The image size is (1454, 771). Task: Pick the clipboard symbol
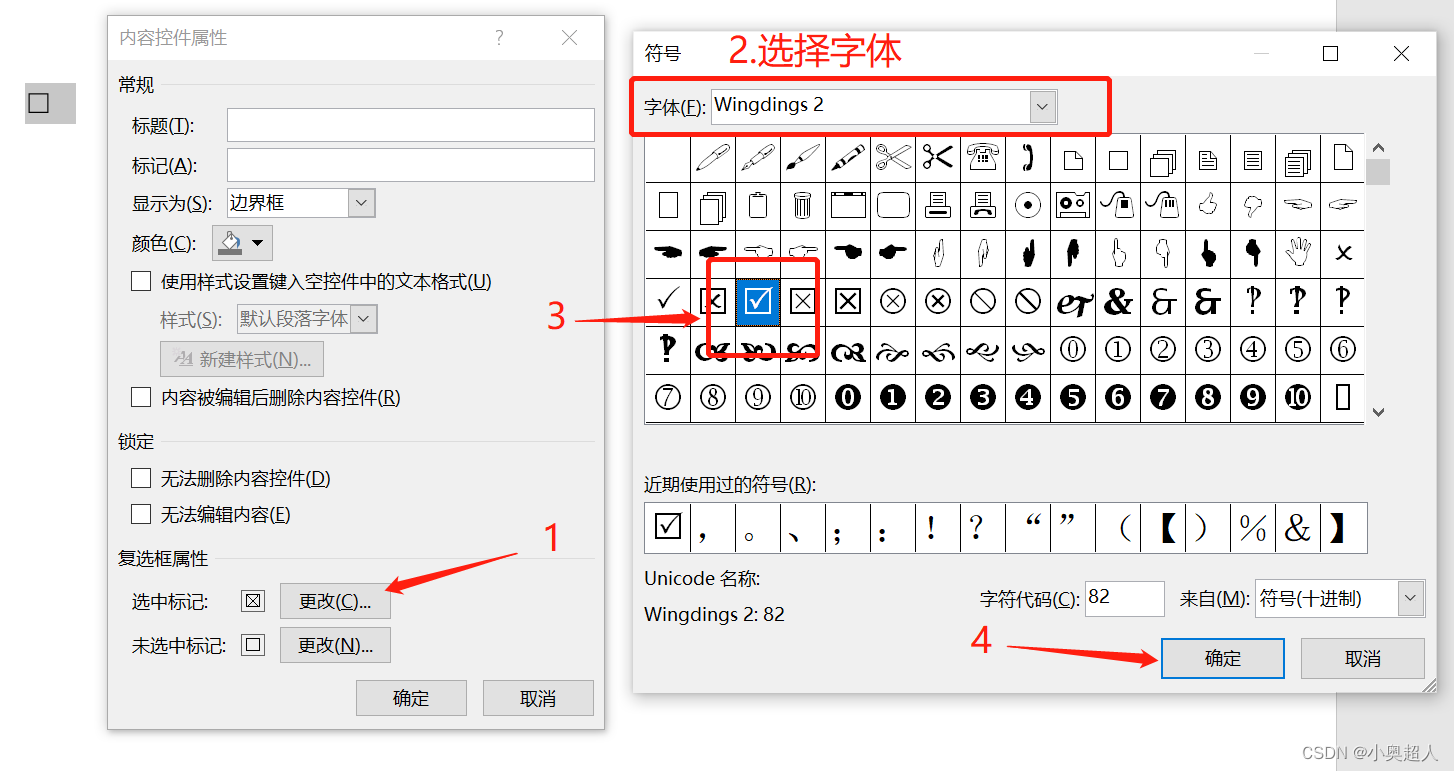[x=758, y=206]
